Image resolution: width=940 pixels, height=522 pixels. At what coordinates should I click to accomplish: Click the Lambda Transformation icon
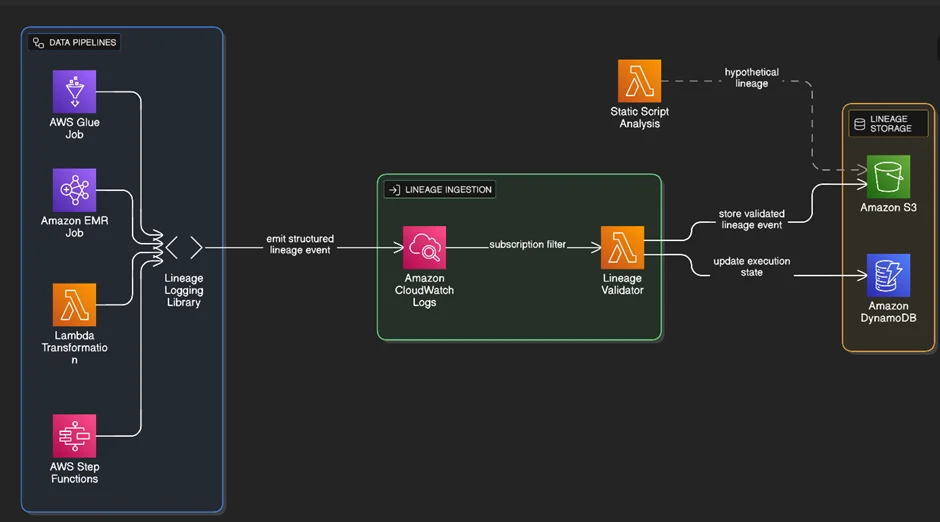74,304
